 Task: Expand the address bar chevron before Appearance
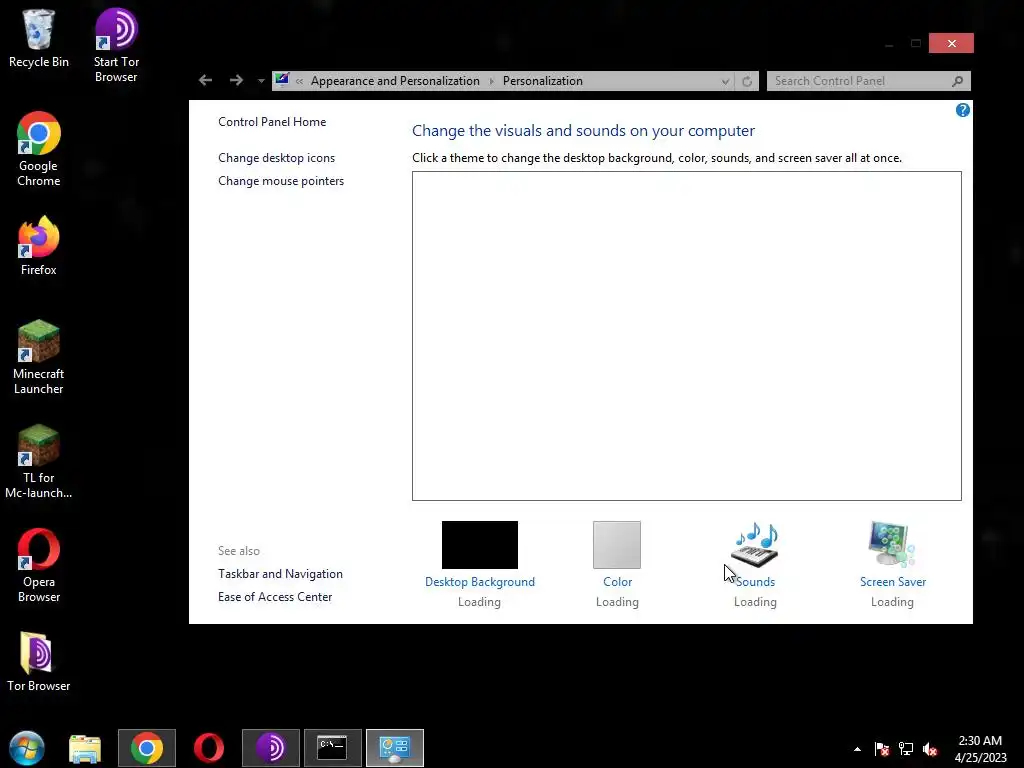coord(299,81)
